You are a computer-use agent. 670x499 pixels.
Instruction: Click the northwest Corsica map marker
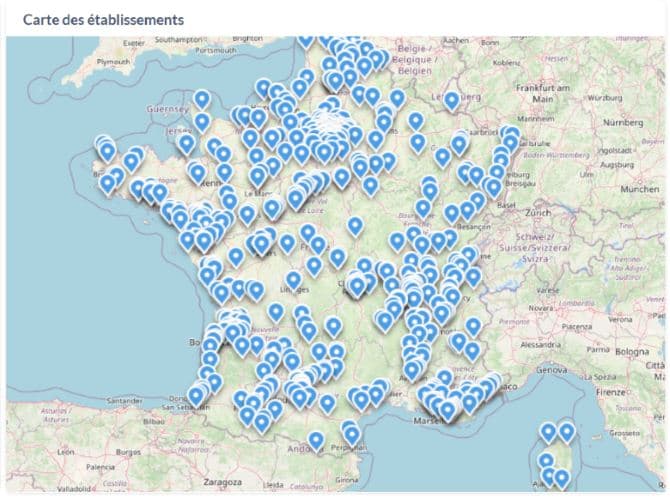(549, 433)
